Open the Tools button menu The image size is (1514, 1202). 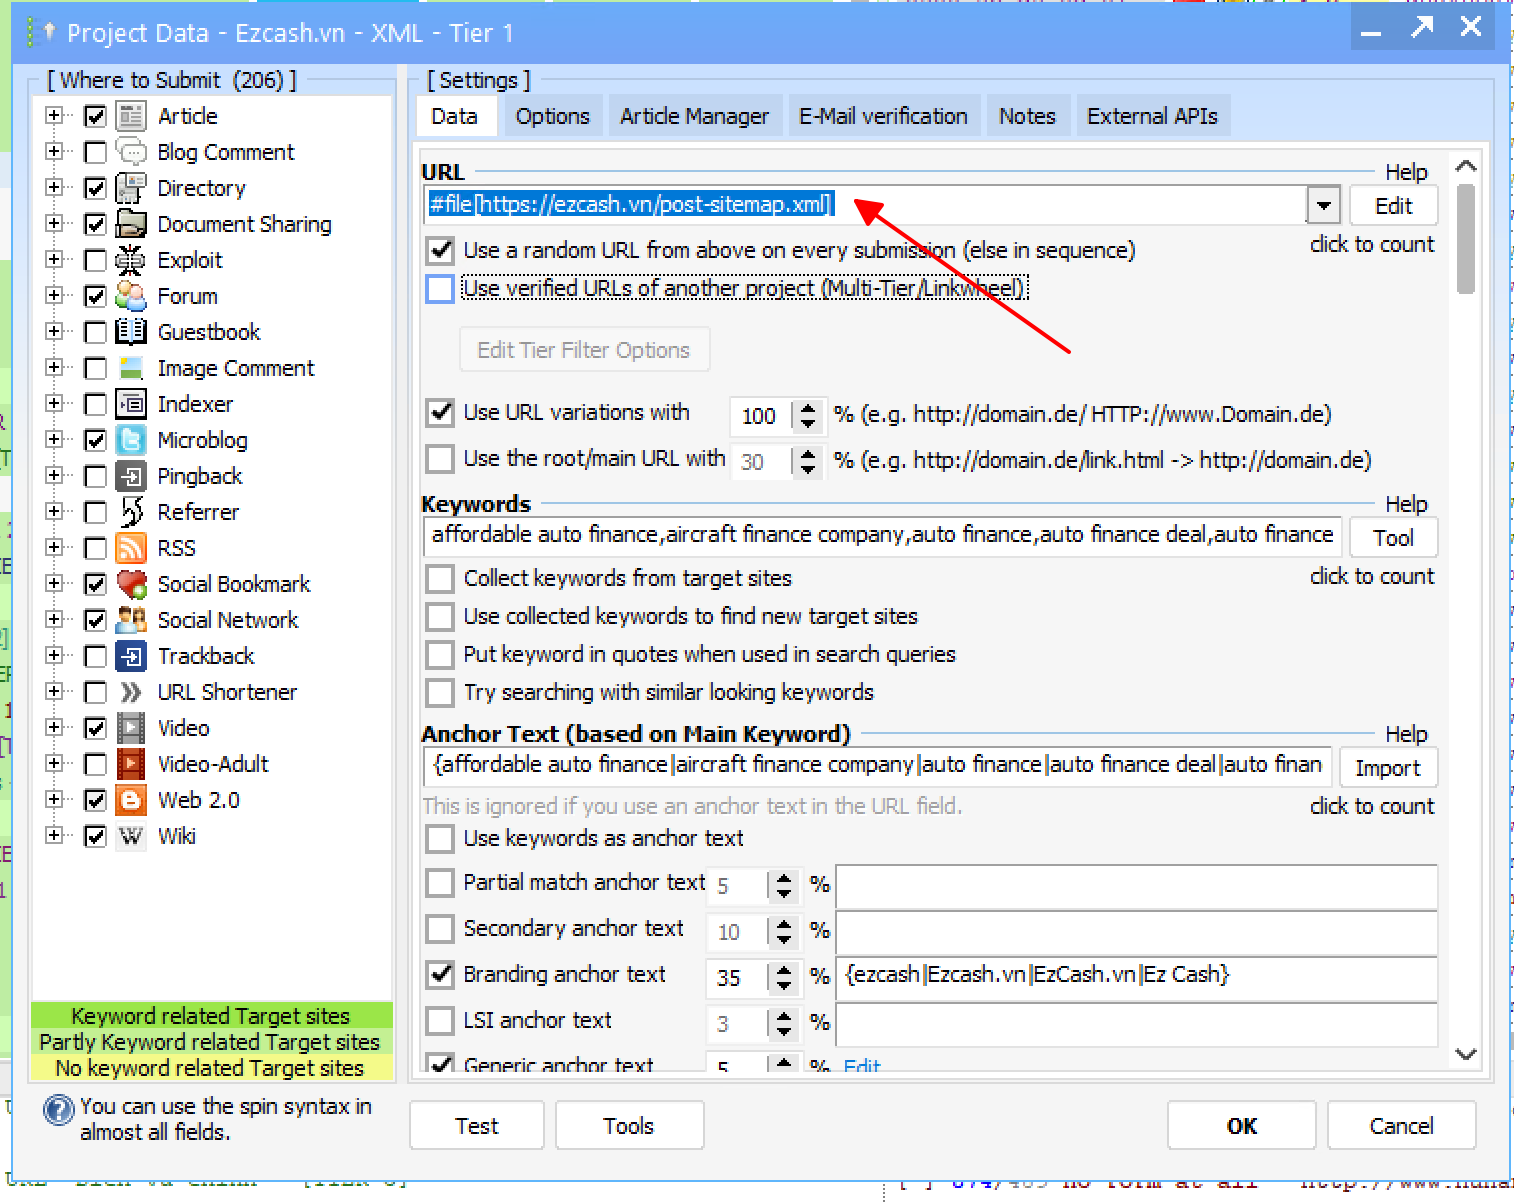(x=629, y=1126)
